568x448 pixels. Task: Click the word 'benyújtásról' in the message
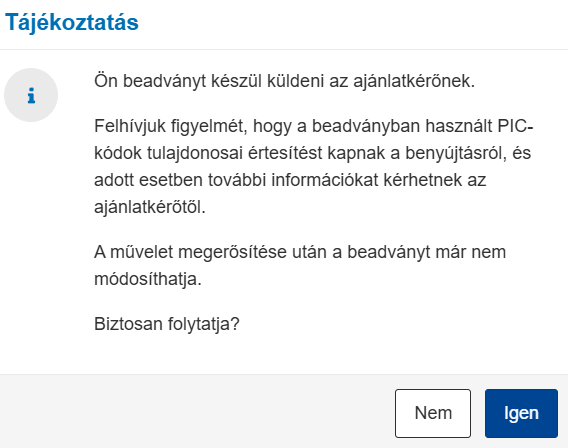pos(456,153)
